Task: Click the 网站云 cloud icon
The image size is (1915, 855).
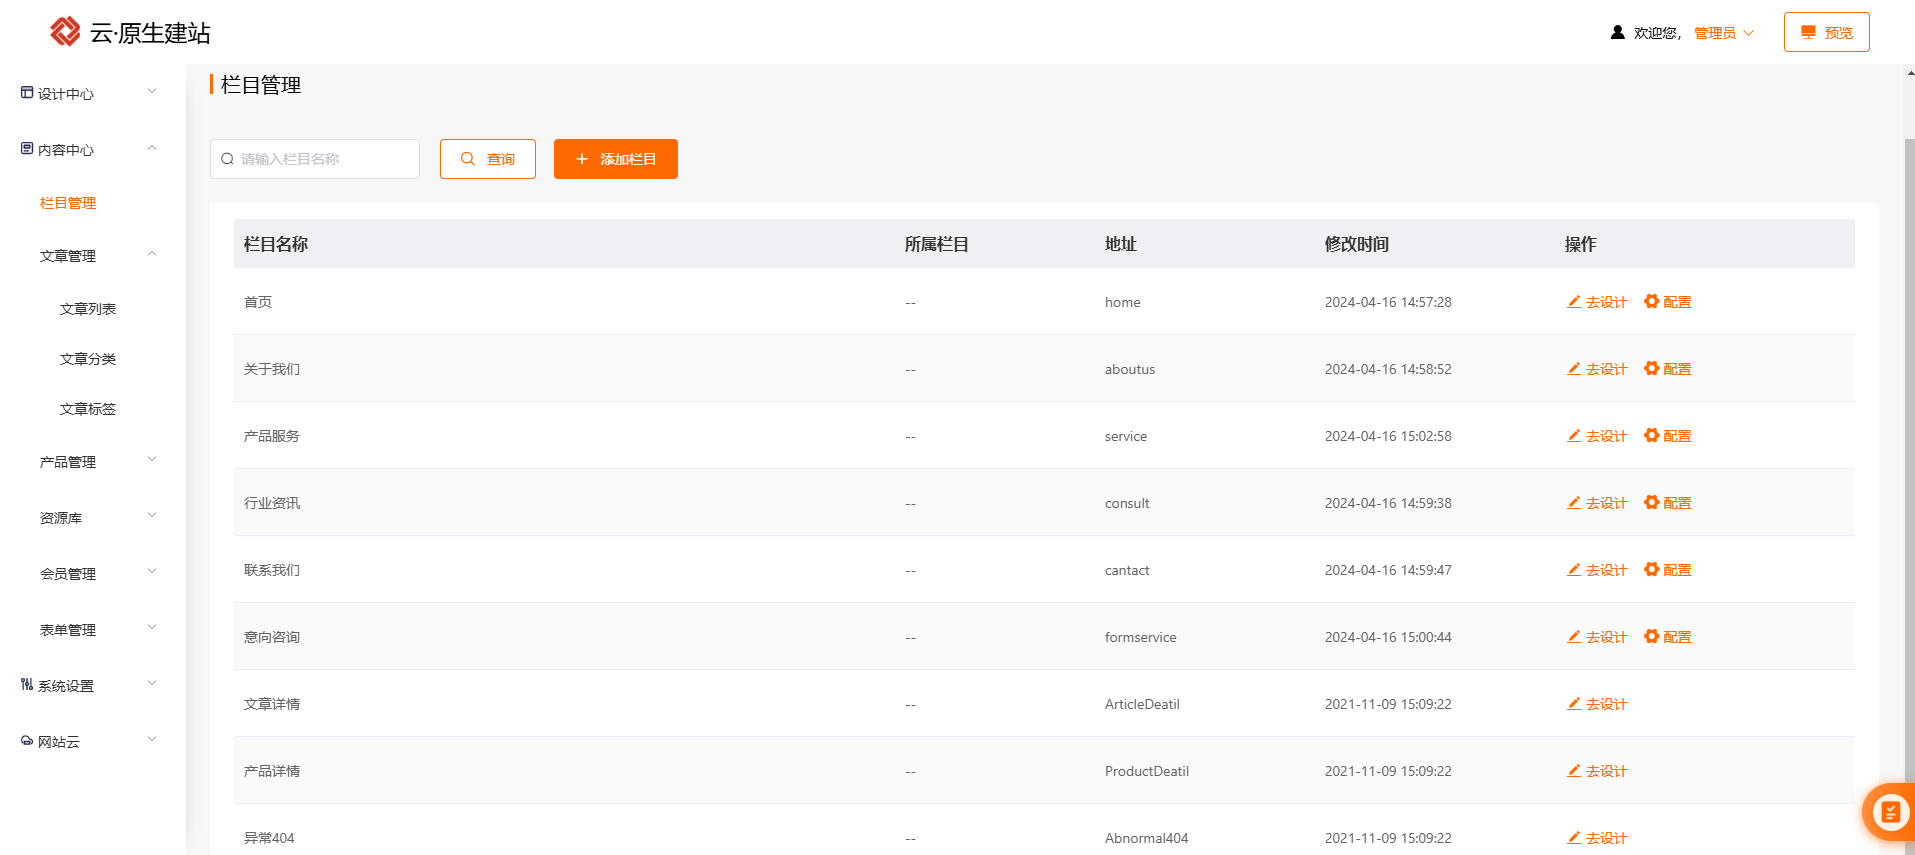Action: coord(27,741)
